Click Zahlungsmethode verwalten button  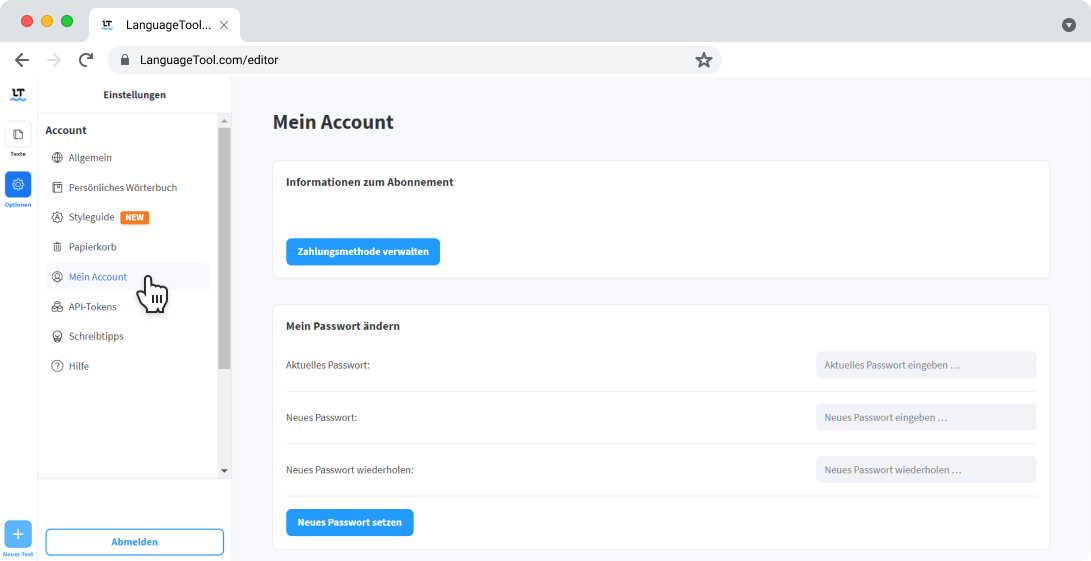(x=363, y=252)
